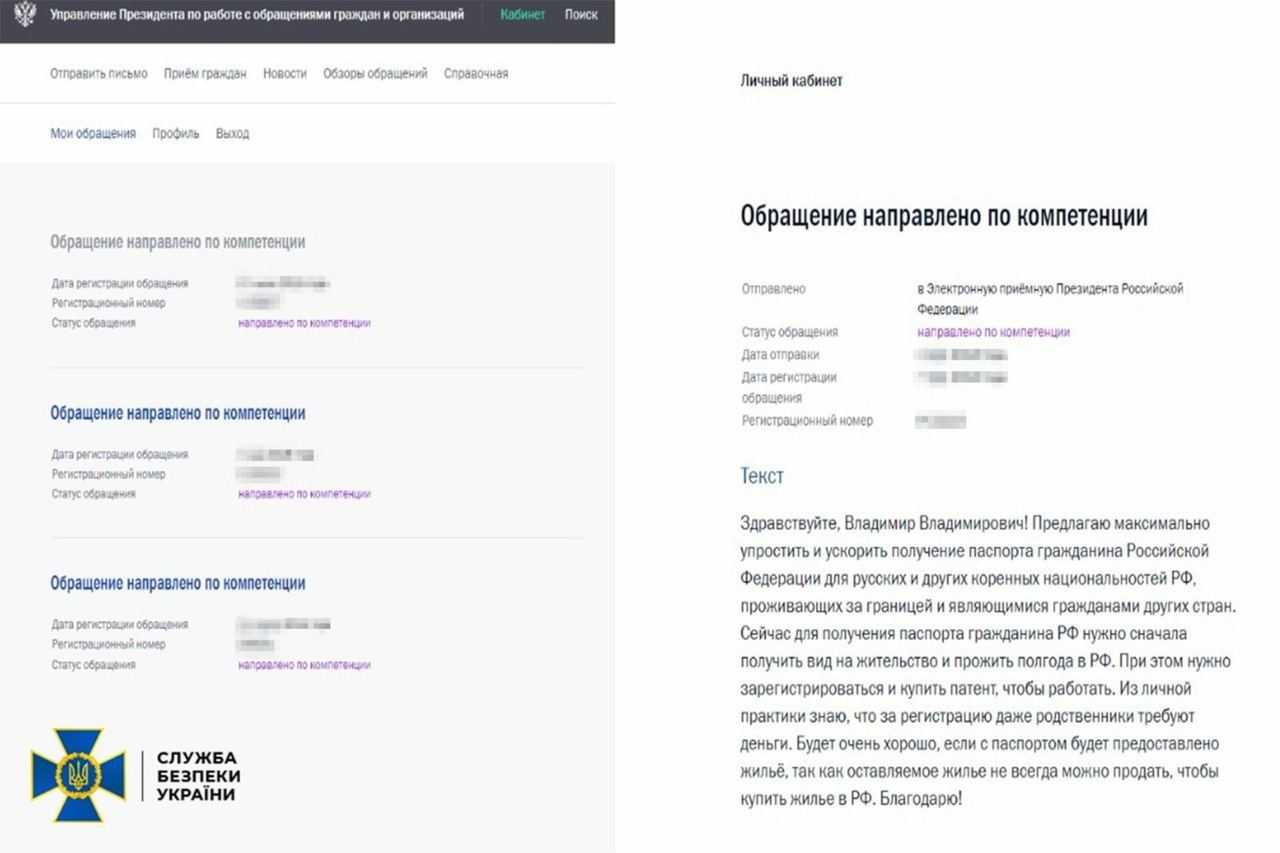Click the SBU cross emblem logo
The height and width of the screenshot is (853, 1280).
click(x=78, y=775)
